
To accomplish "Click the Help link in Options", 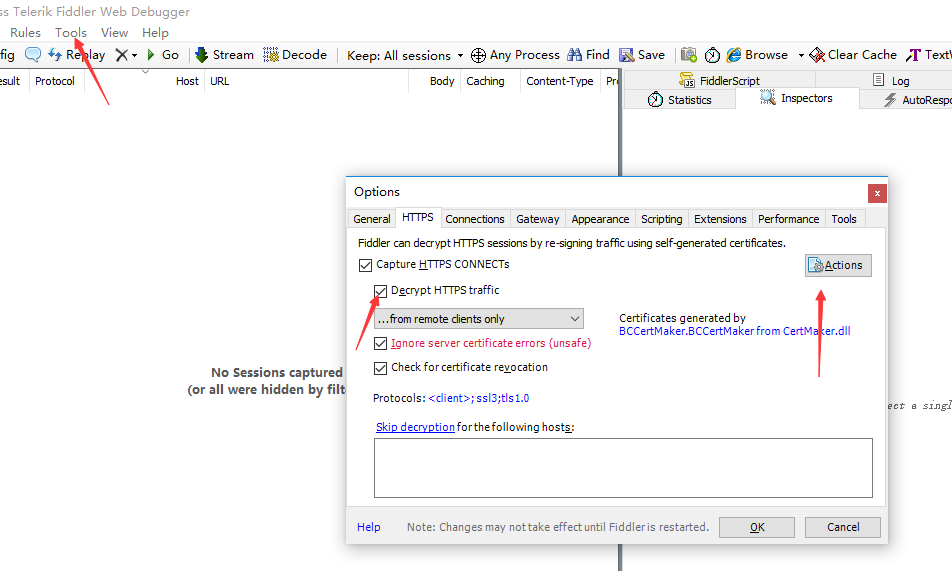I will (x=369, y=527).
